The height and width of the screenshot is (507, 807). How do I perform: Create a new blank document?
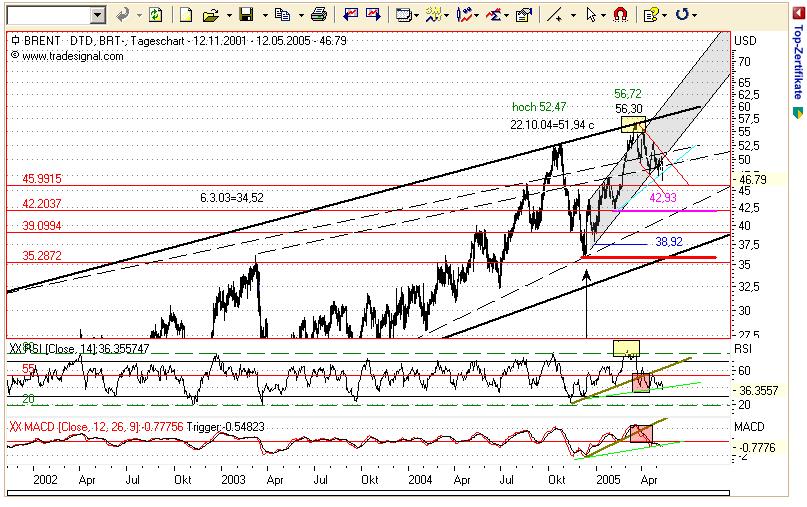click(x=186, y=15)
